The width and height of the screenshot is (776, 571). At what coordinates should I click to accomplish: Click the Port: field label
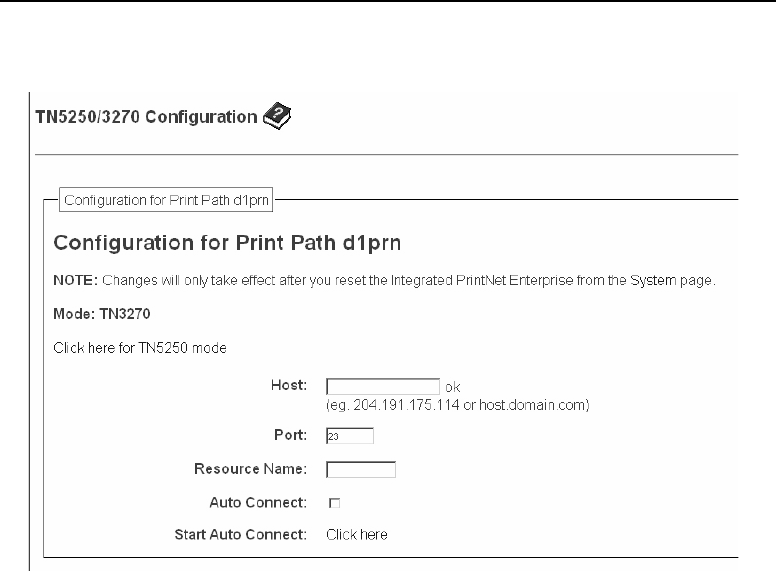tap(291, 436)
